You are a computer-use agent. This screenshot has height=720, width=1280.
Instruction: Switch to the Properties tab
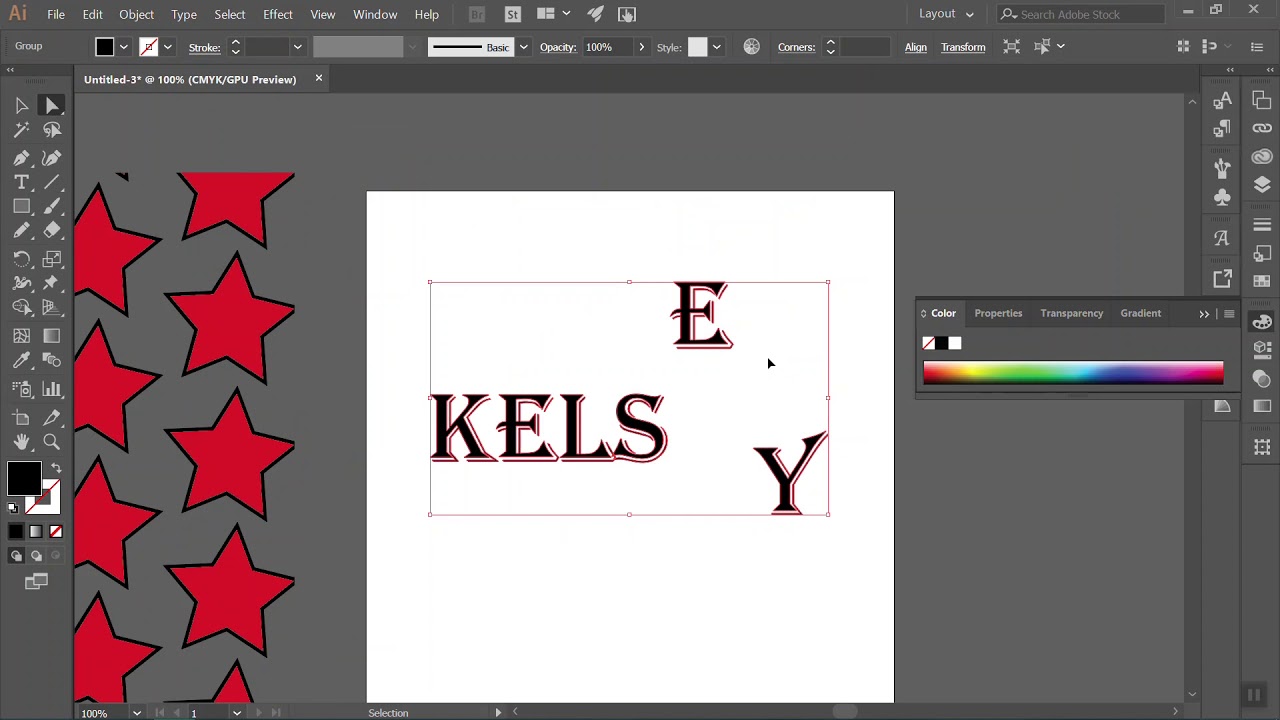point(998,313)
